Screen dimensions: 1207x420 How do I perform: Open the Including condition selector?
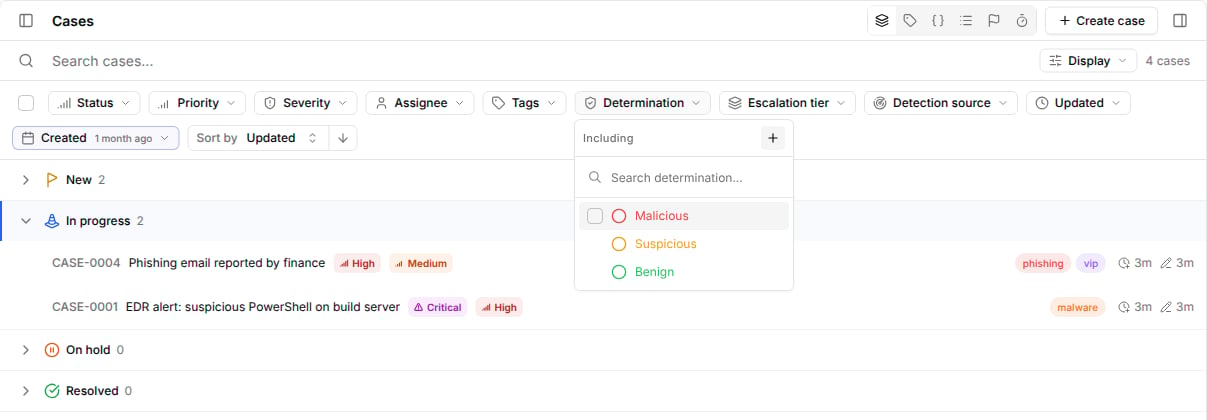(x=608, y=138)
